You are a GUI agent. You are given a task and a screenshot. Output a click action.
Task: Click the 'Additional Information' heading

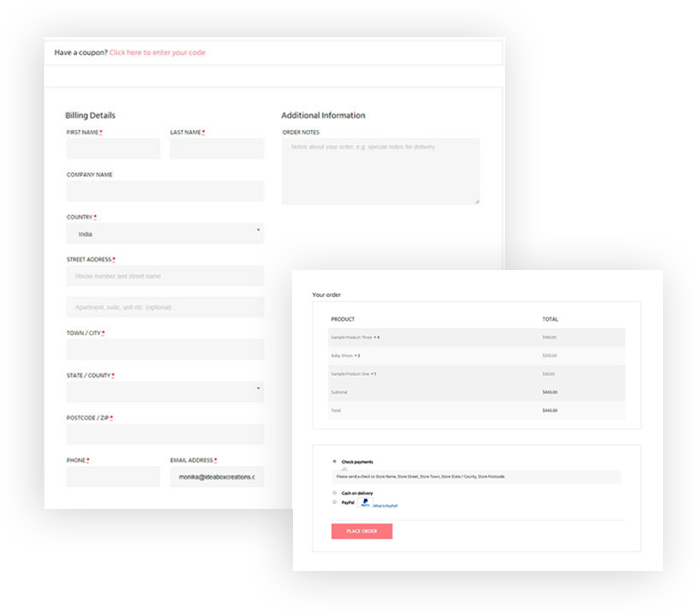[323, 115]
